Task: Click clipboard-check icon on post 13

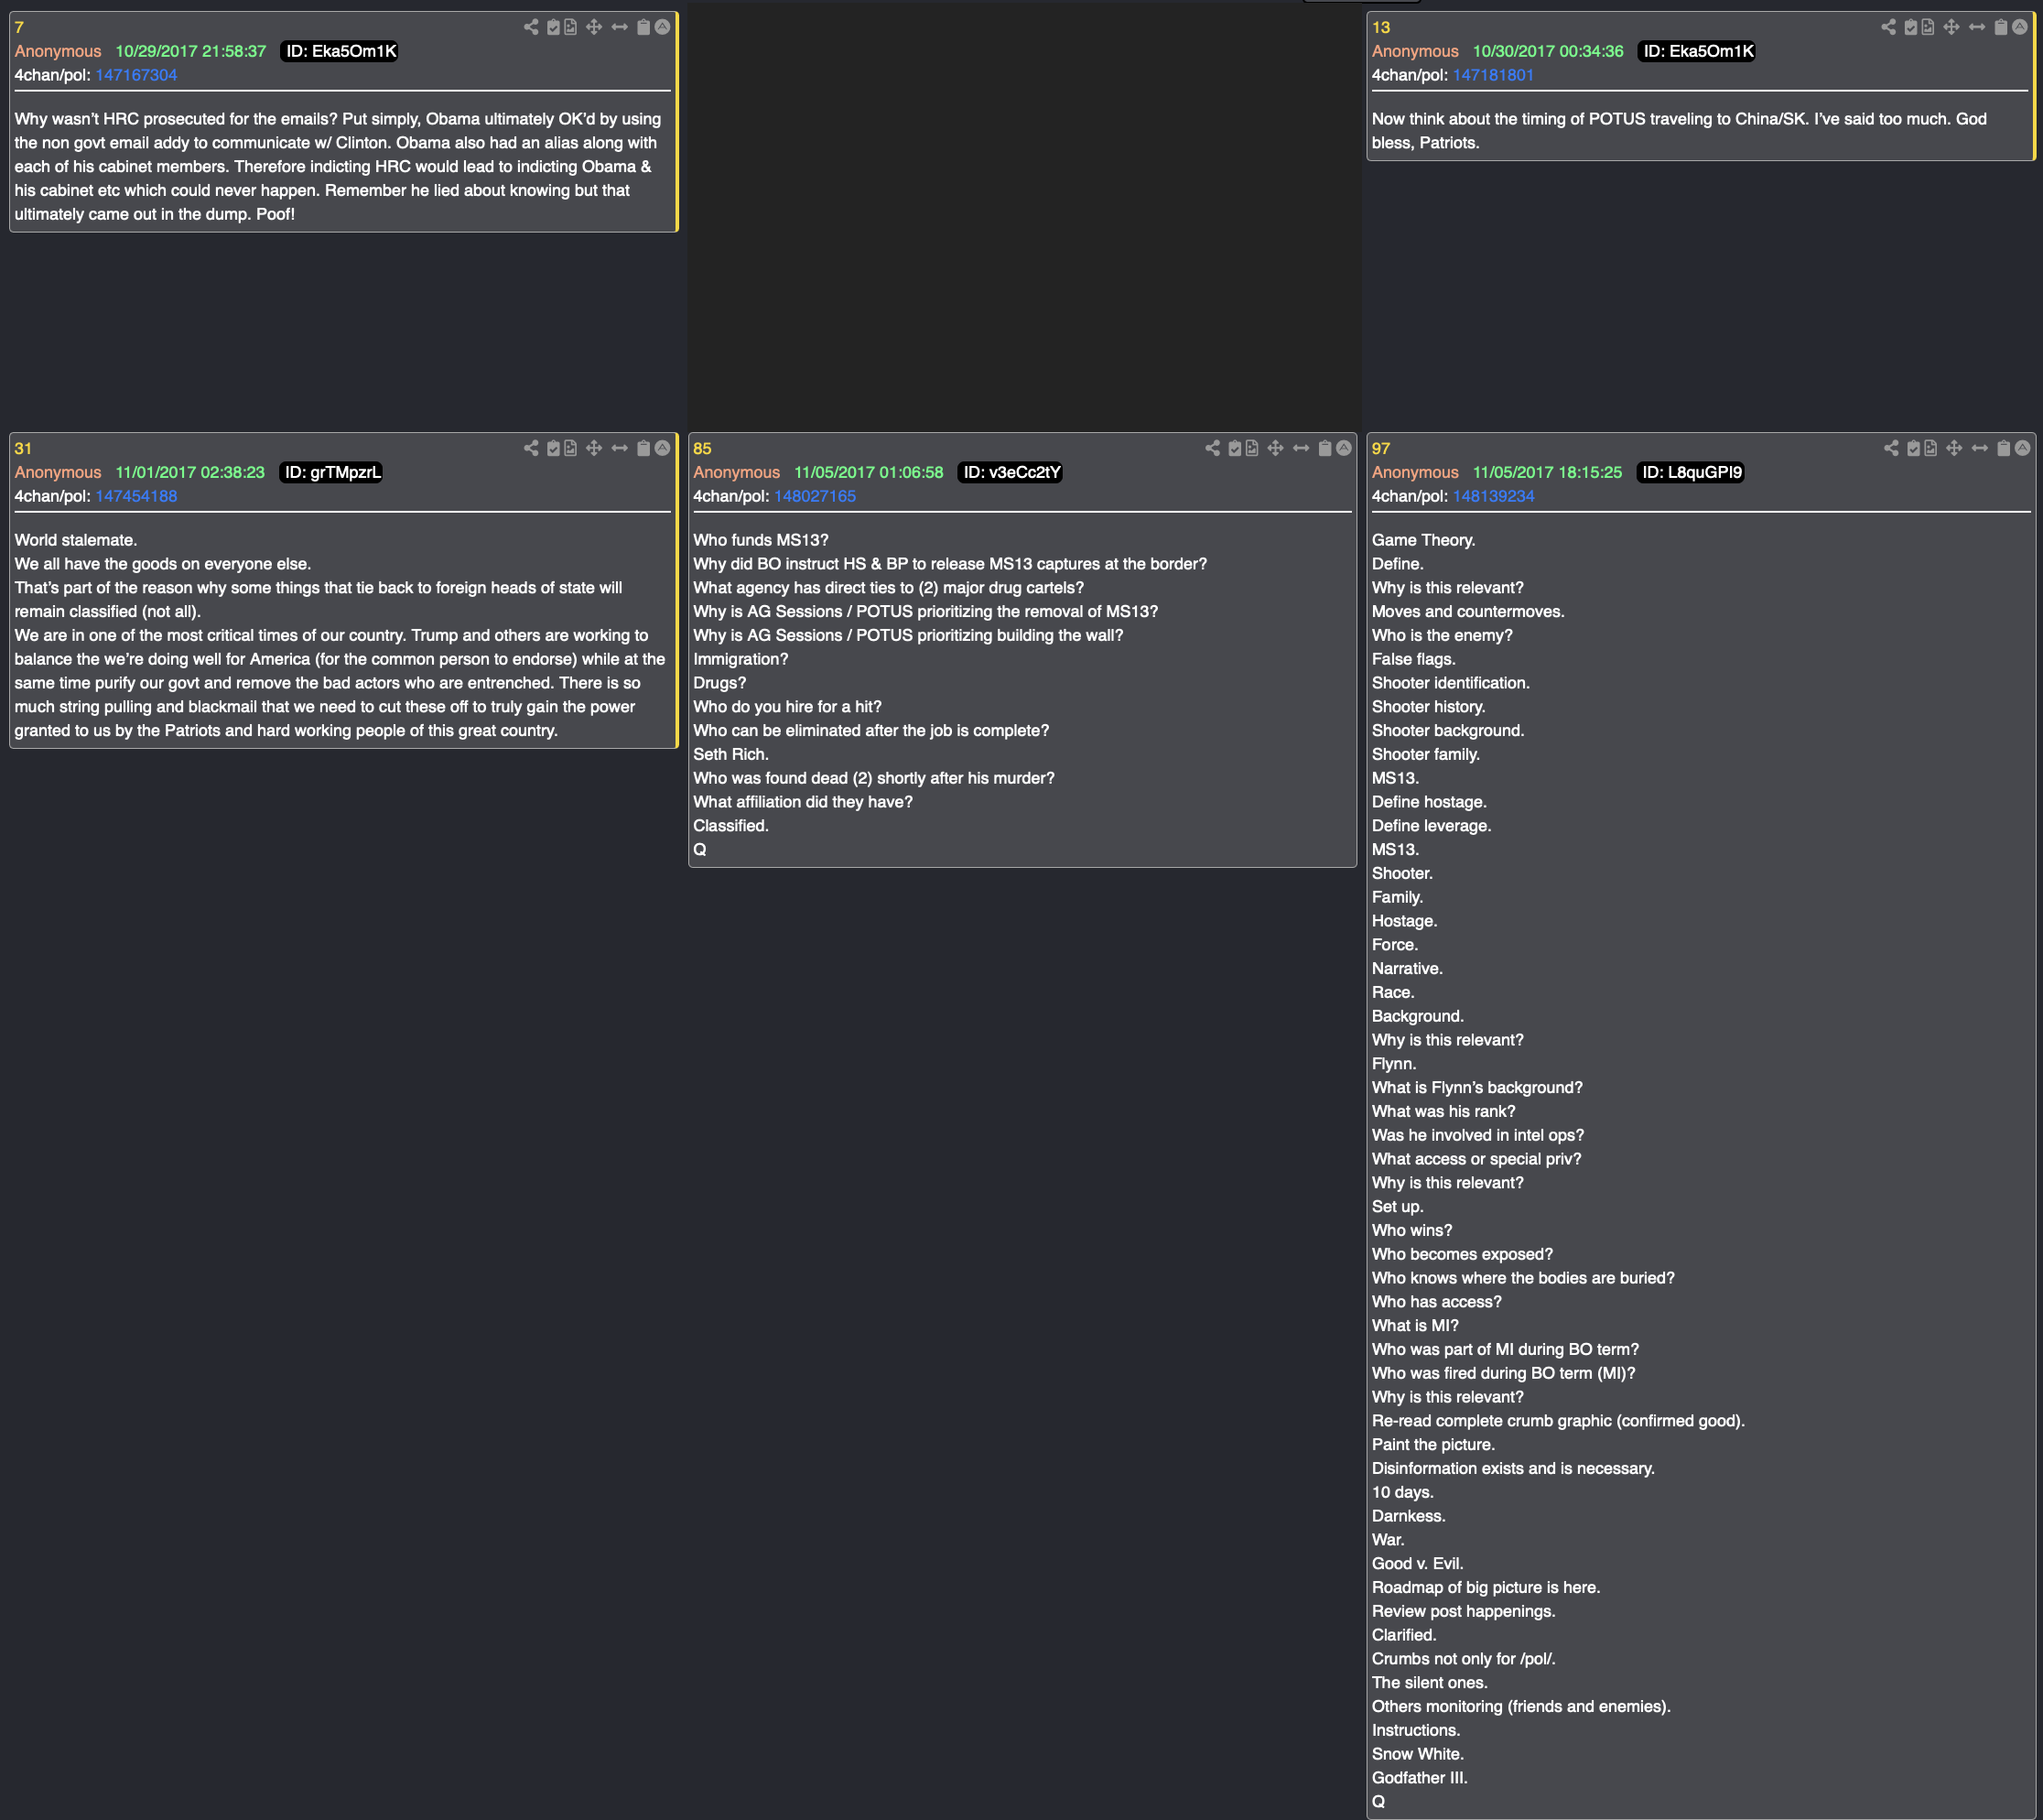Action: (1910, 27)
